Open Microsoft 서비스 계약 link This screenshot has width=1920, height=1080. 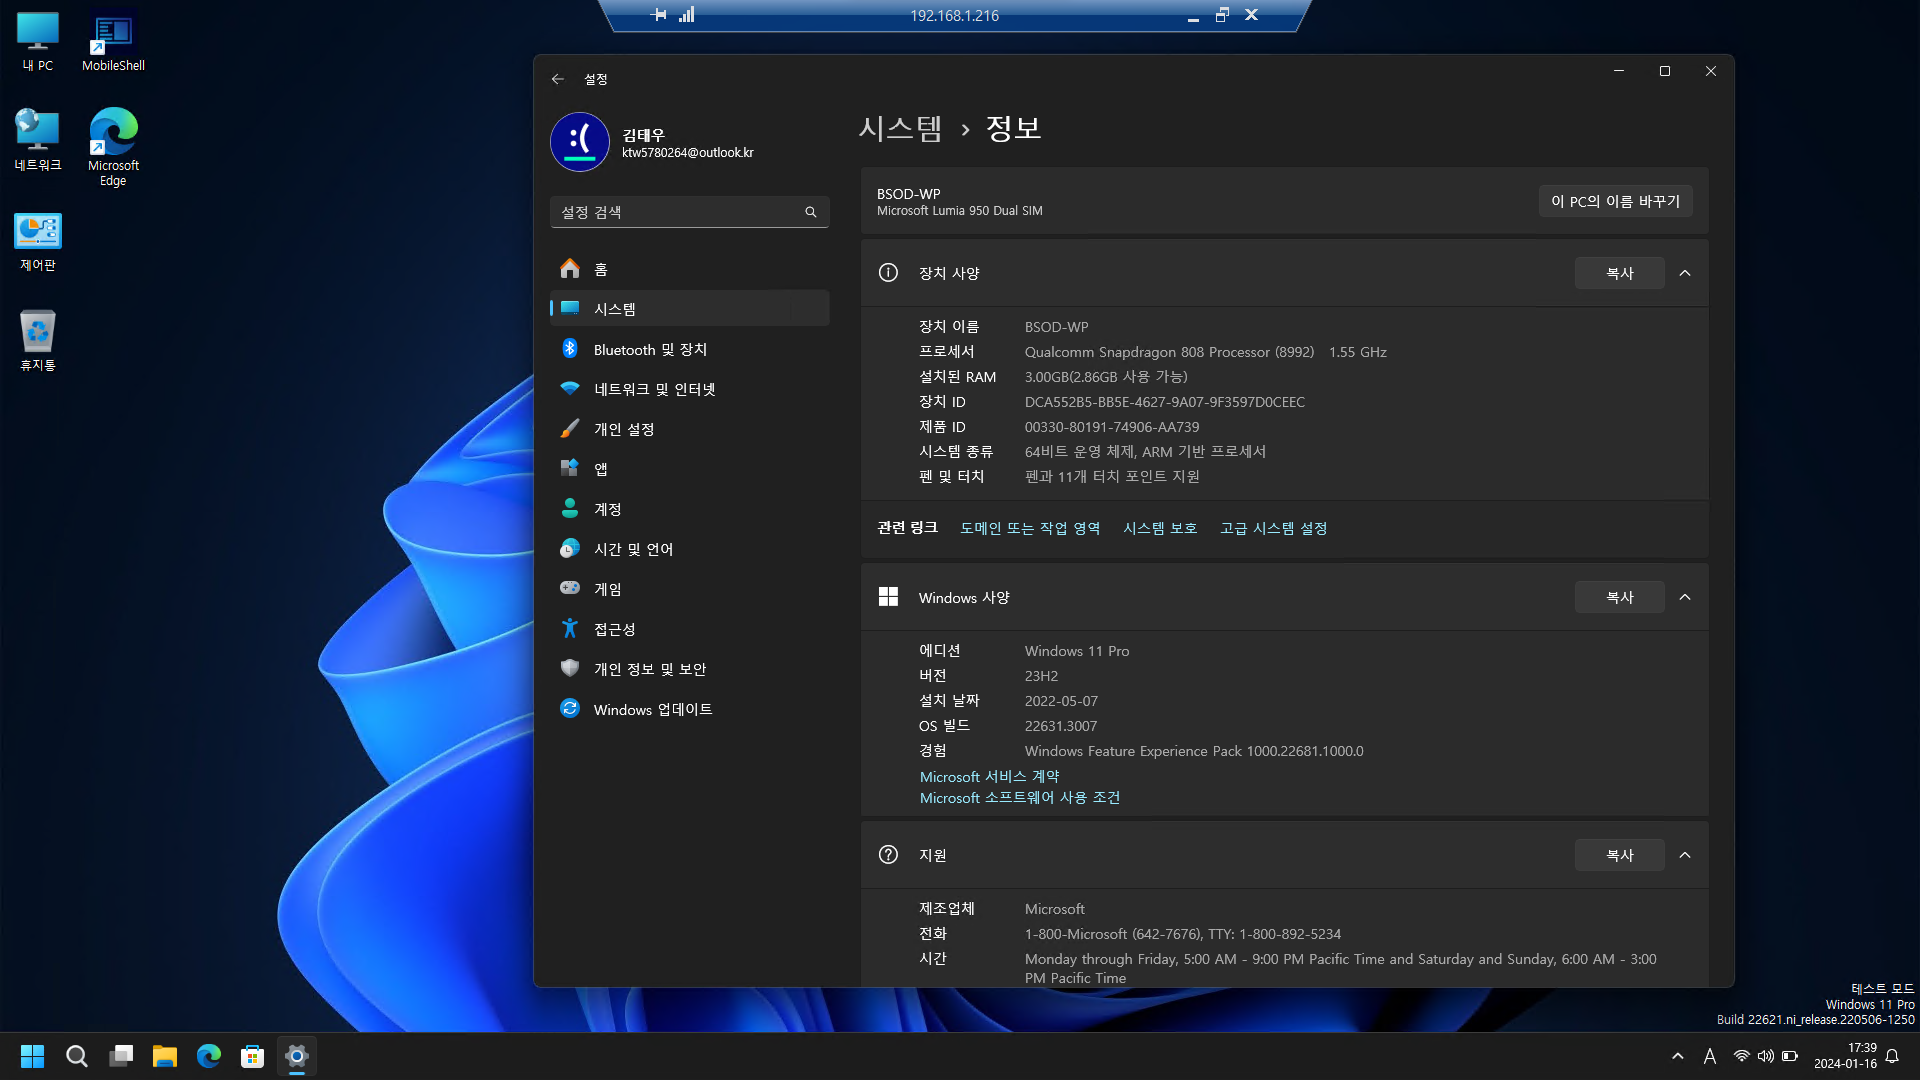click(x=989, y=776)
